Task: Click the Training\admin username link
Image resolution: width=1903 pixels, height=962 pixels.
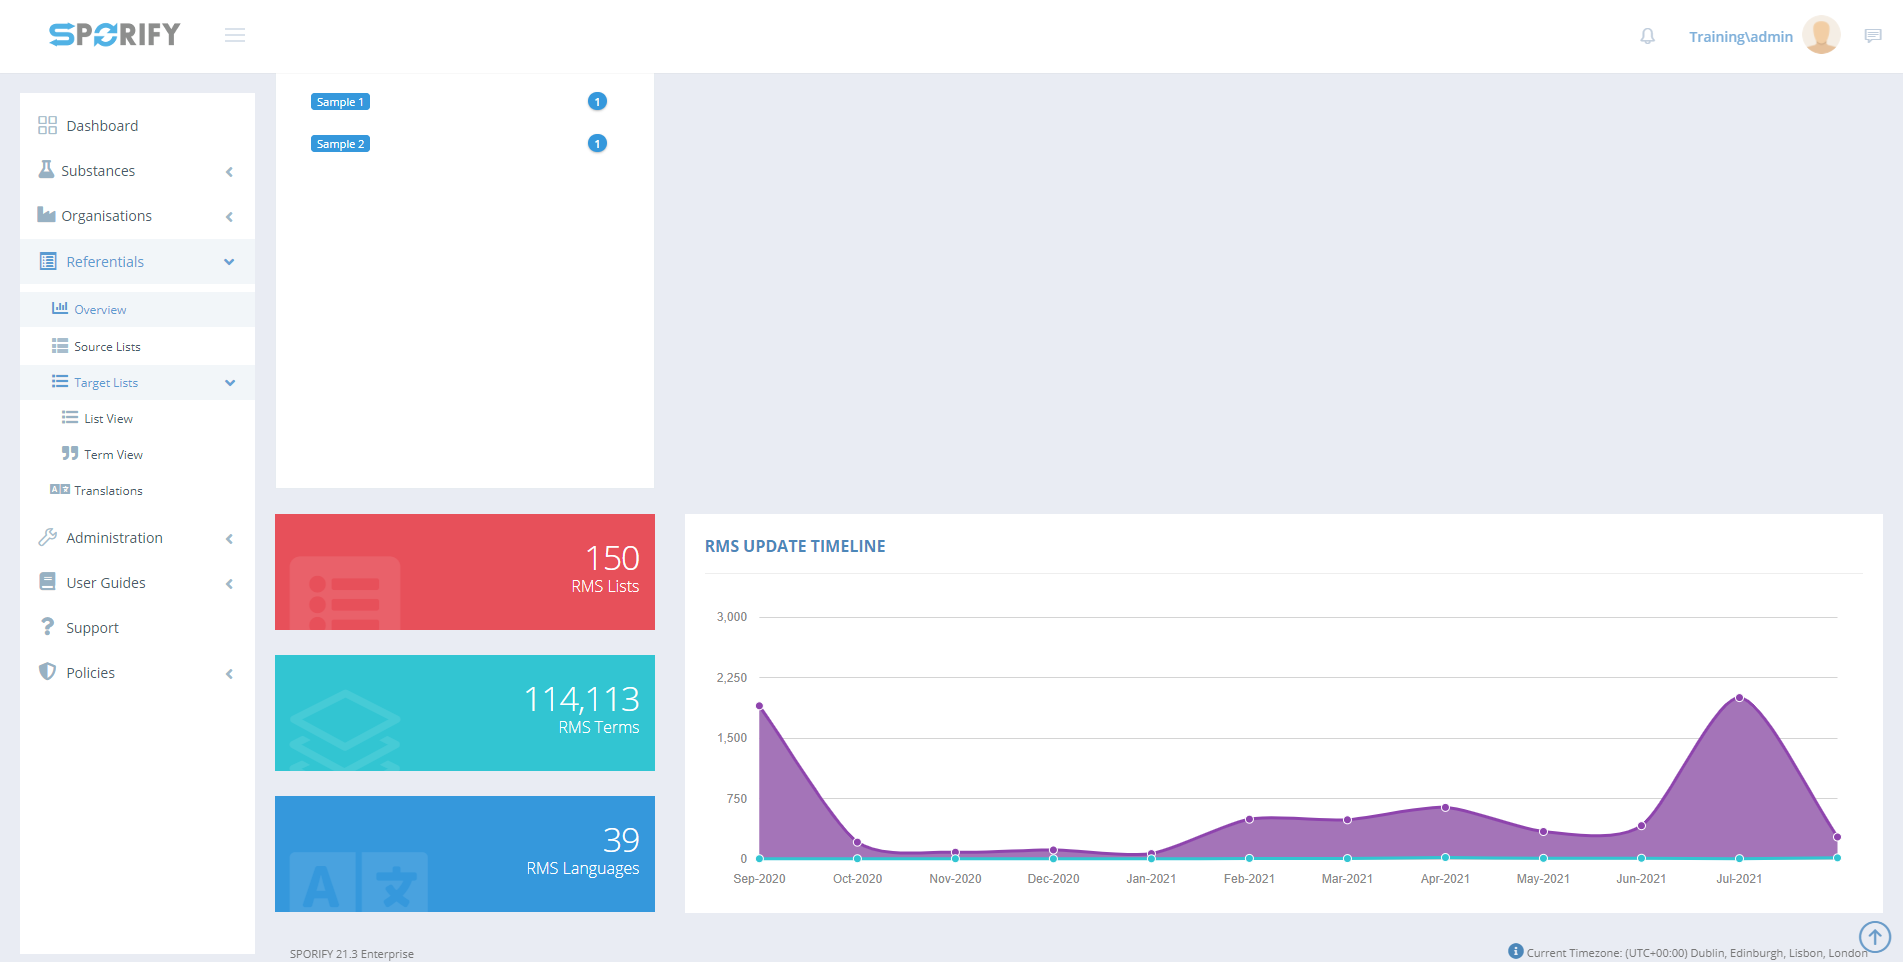Action: tap(1740, 37)
